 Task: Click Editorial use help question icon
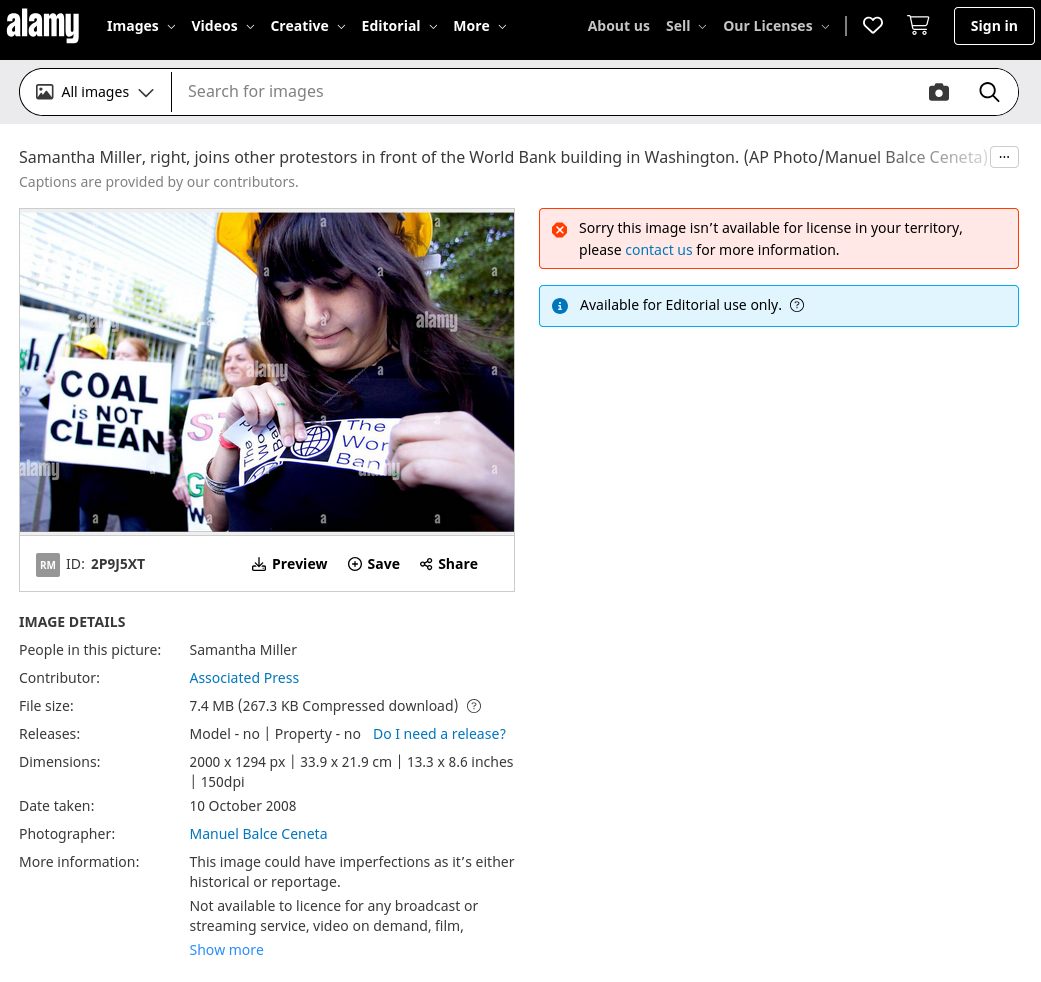(x=797, y=306)
